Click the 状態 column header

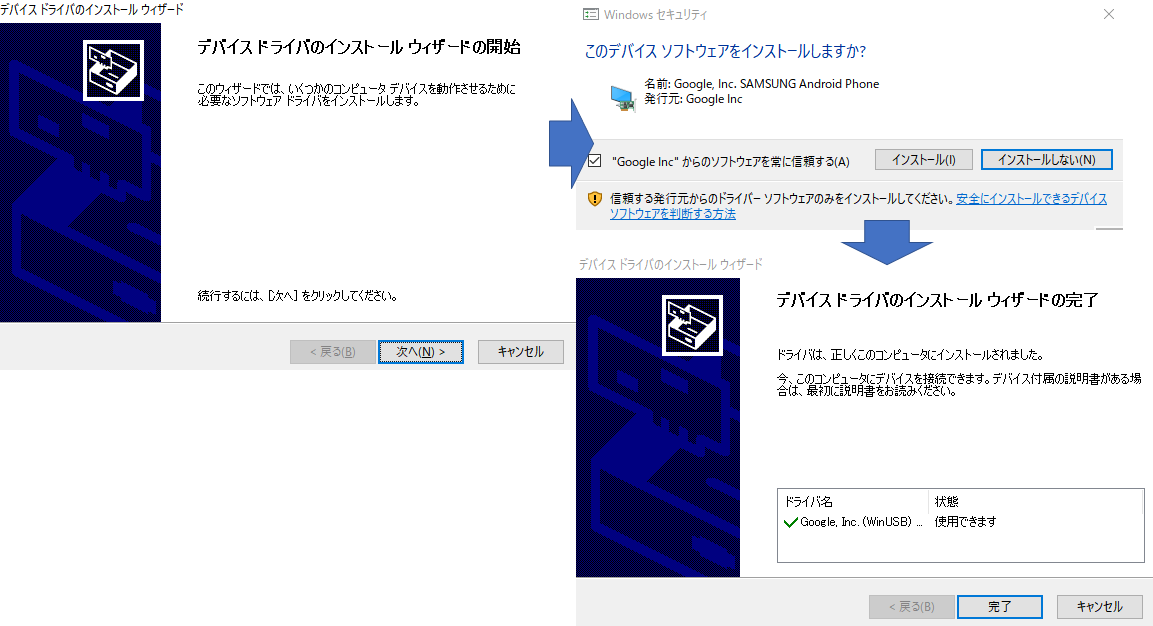pos(946,502)
